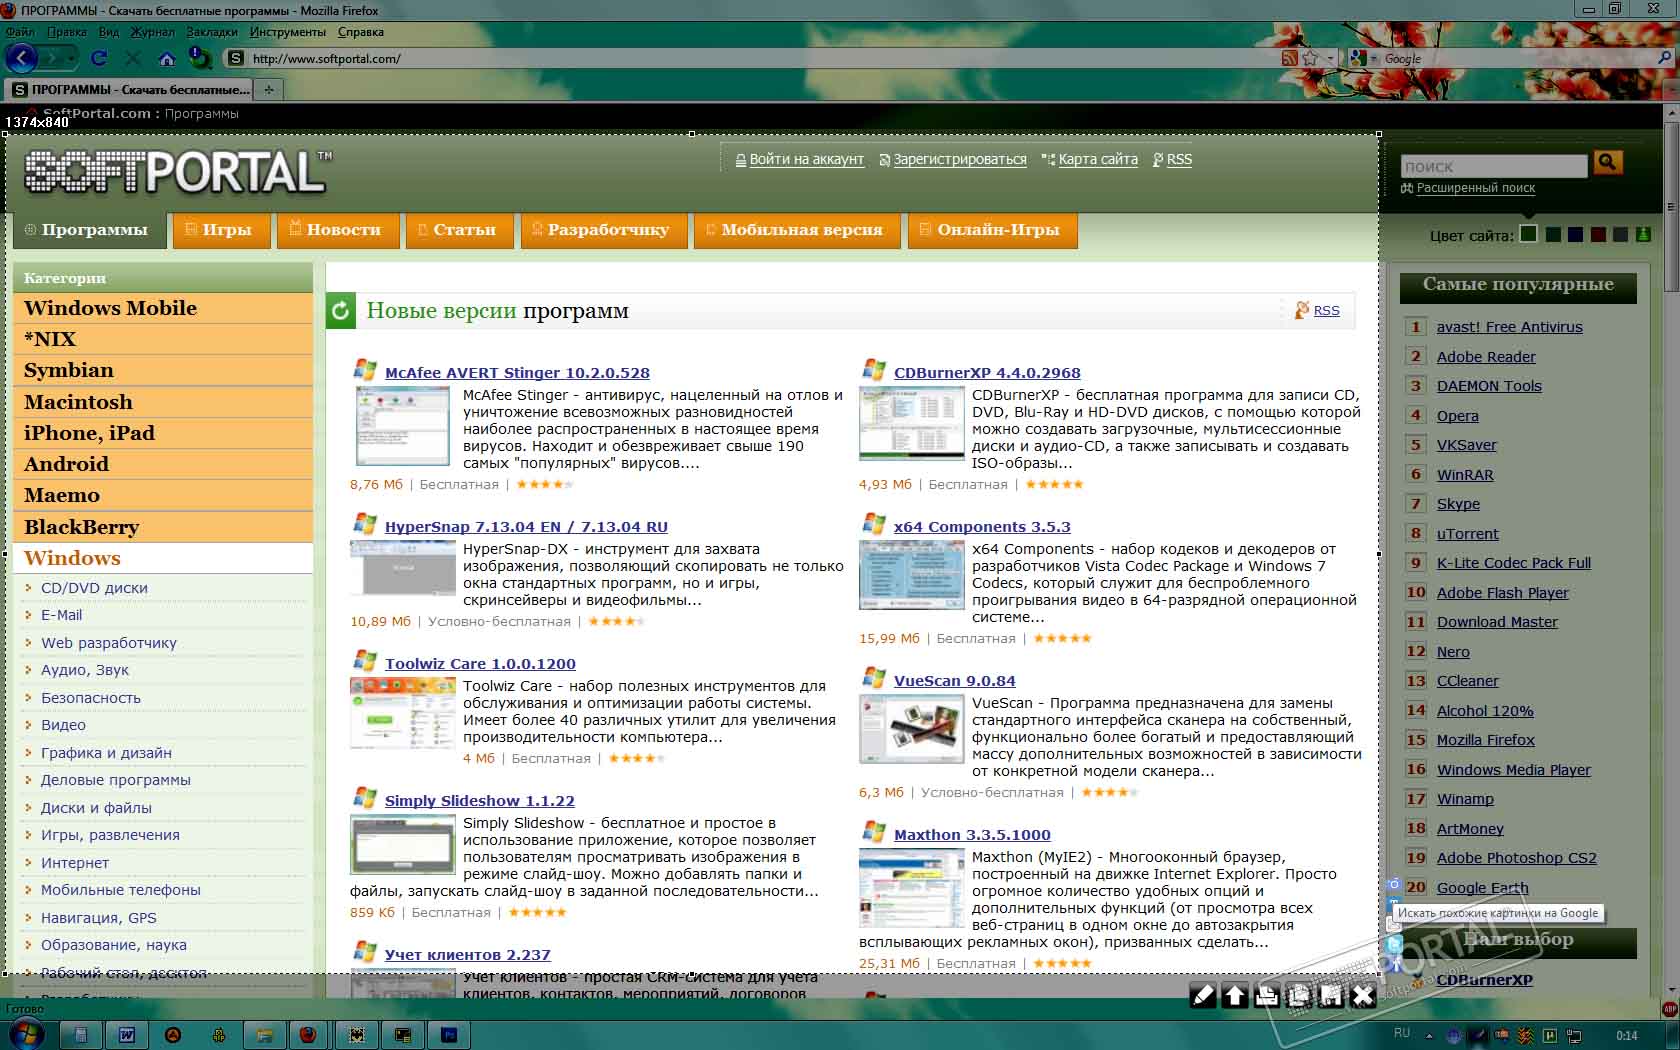Viewport: 1680px width, 1050px height.
Task: Click the green update-notifier toolbar icon
Action: (200, 58)
